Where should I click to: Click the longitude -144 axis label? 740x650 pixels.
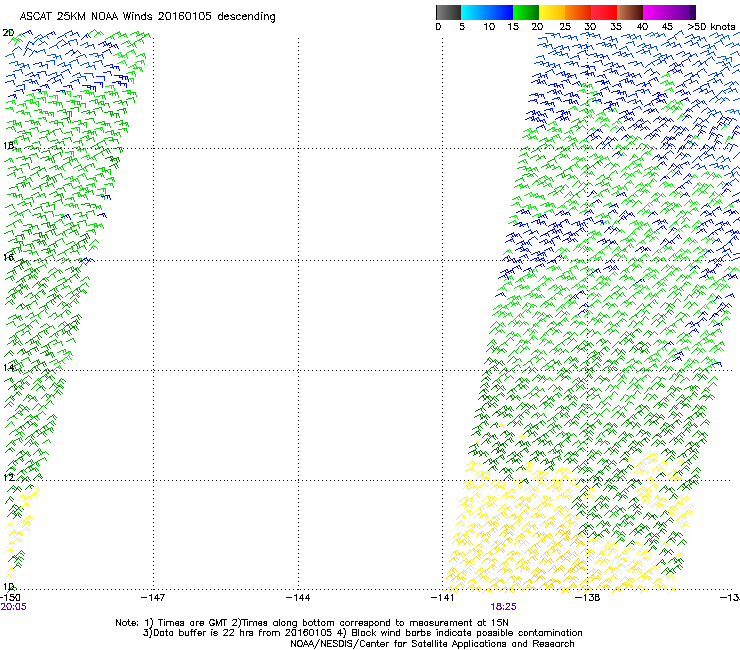pos(298,598)
